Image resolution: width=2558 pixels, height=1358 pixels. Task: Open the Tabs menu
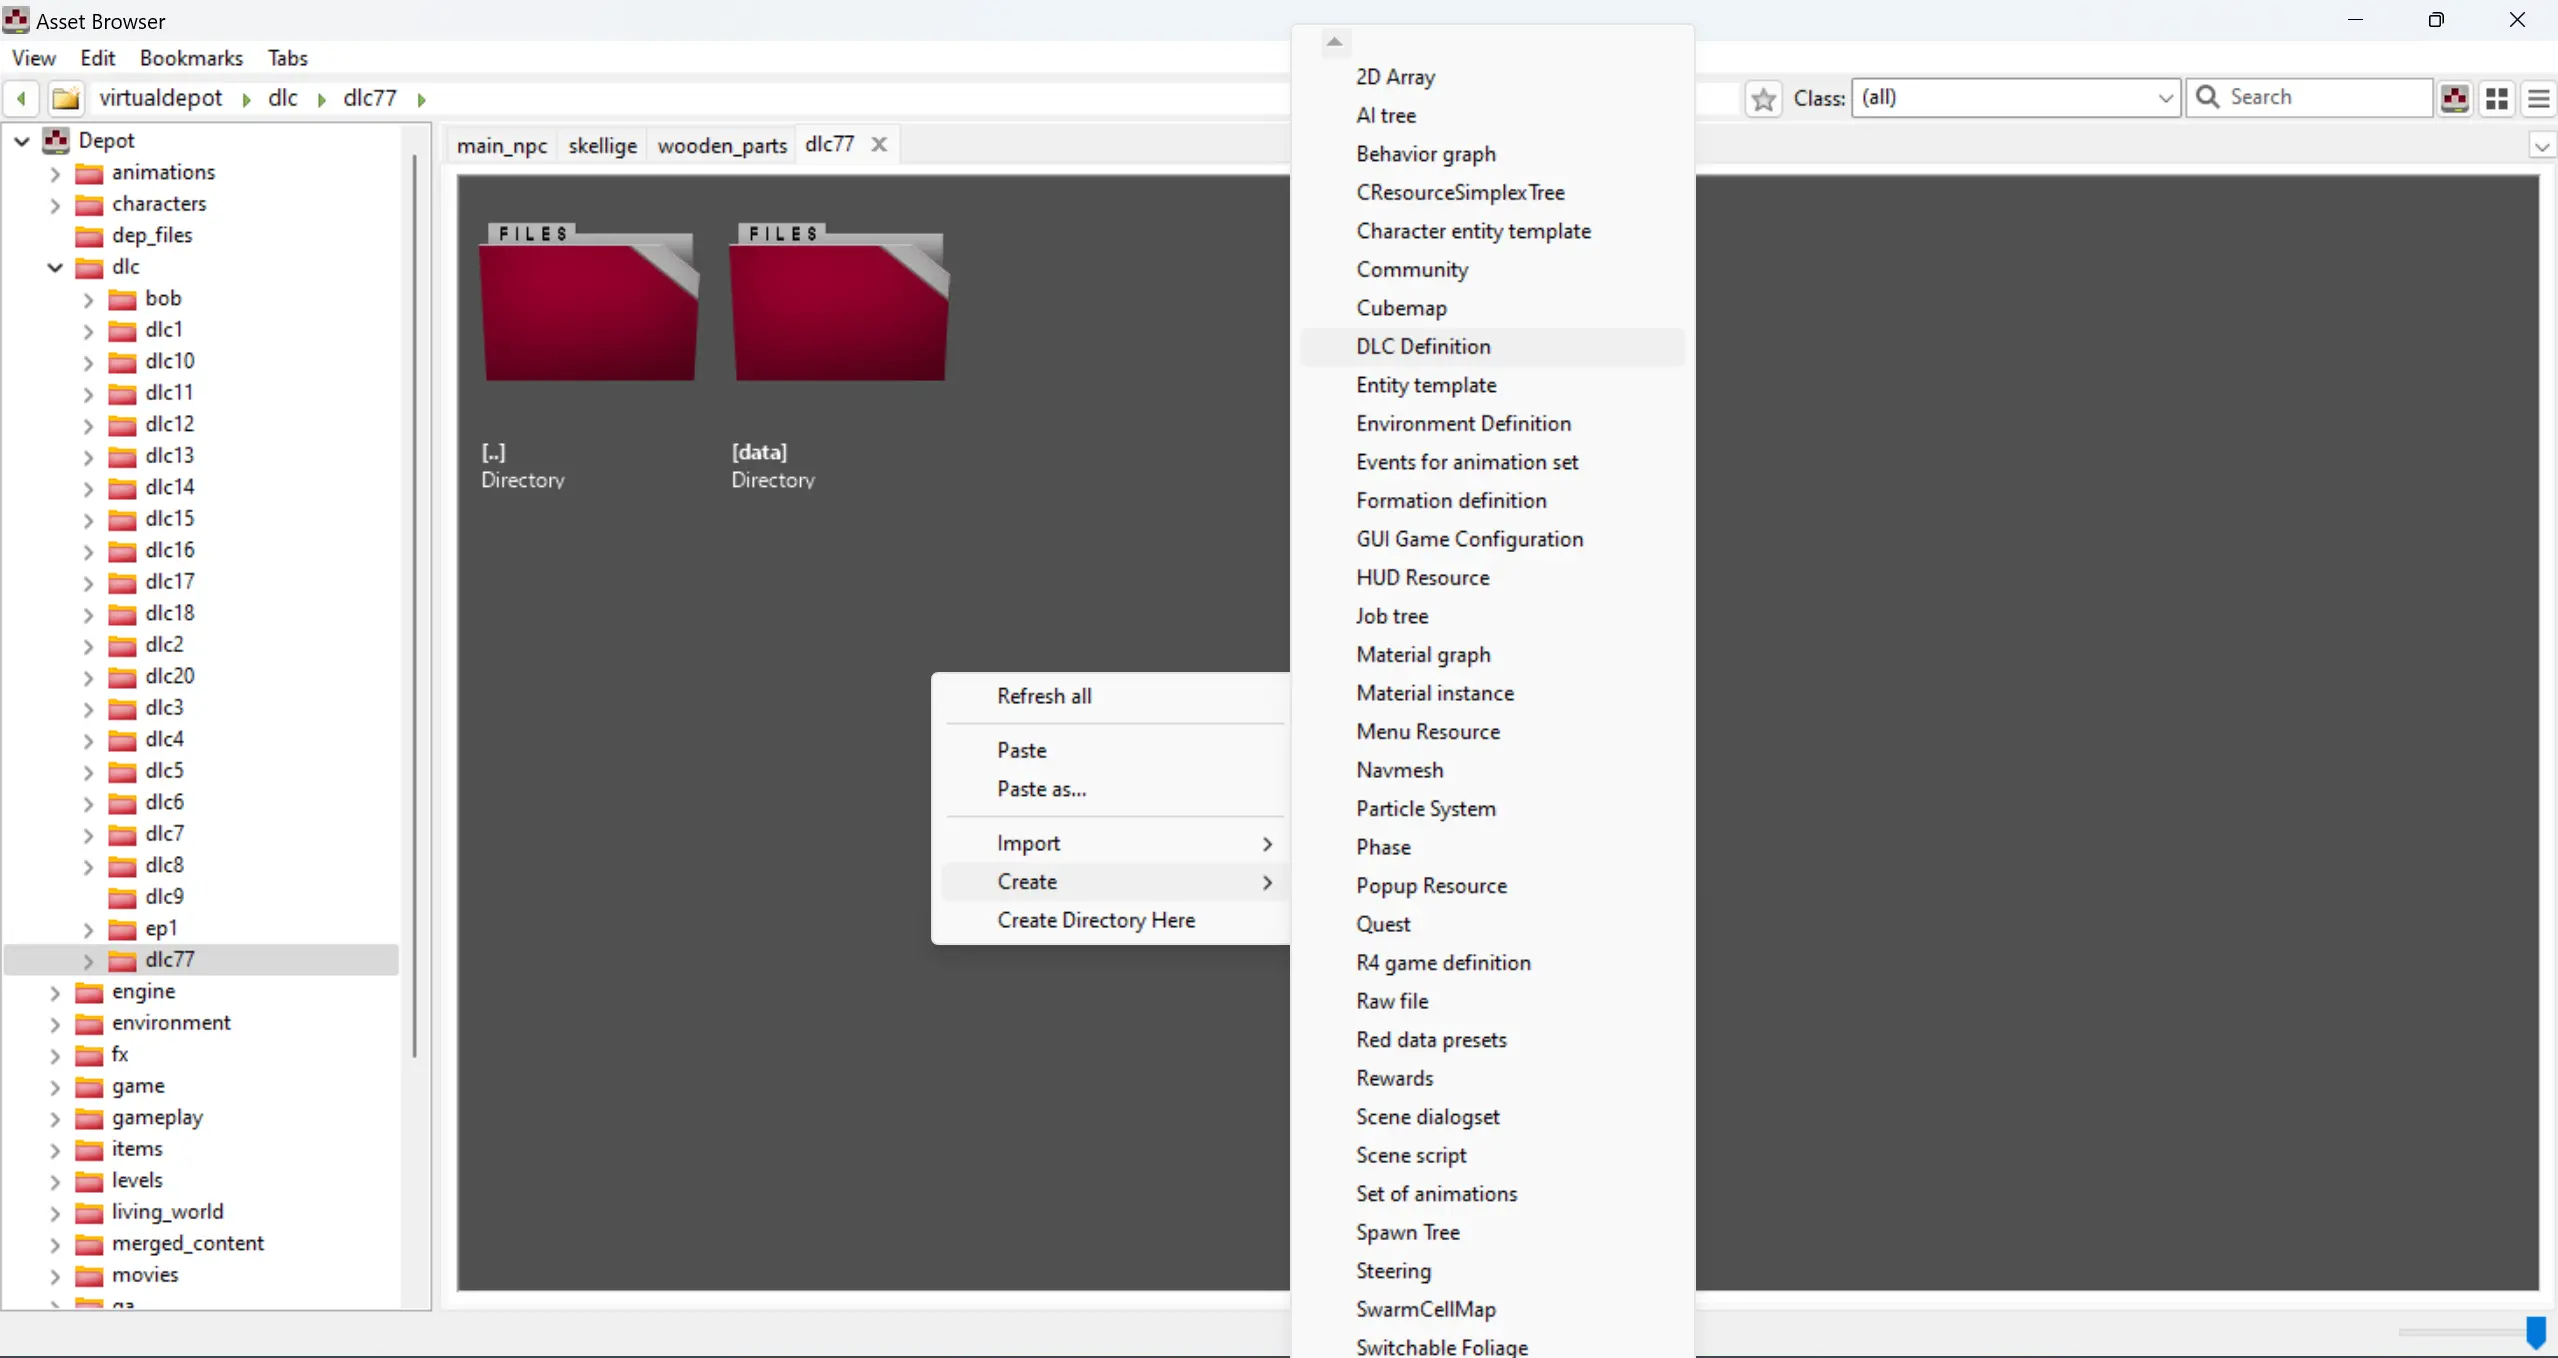coord(287,58)
